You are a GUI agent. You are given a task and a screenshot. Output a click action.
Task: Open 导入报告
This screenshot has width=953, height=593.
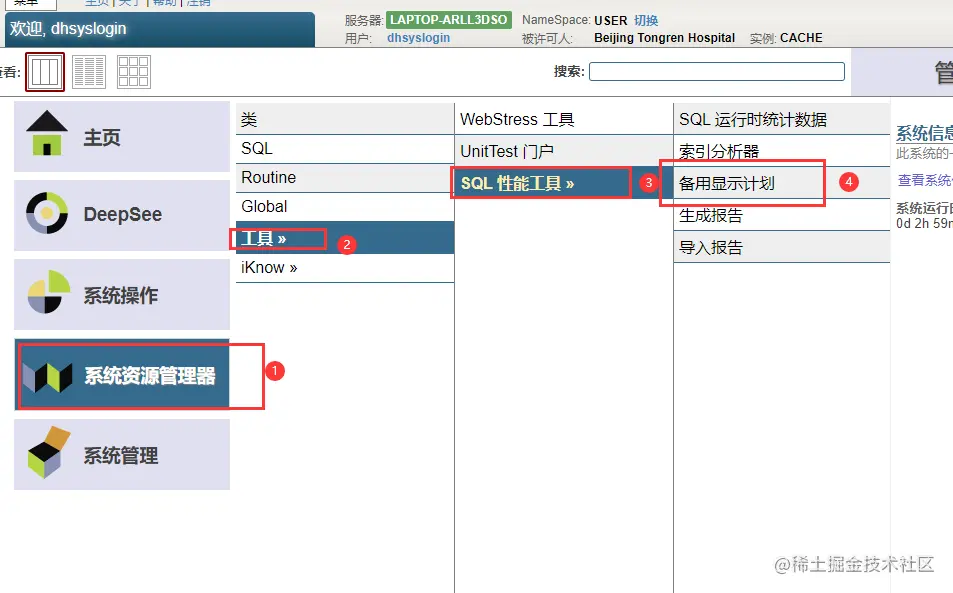(782, 247)
